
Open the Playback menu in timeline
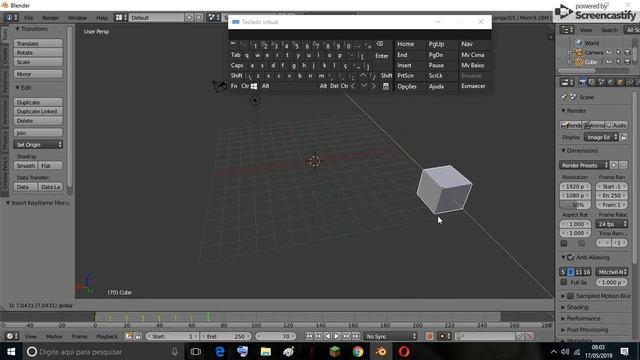pos(107,336)
